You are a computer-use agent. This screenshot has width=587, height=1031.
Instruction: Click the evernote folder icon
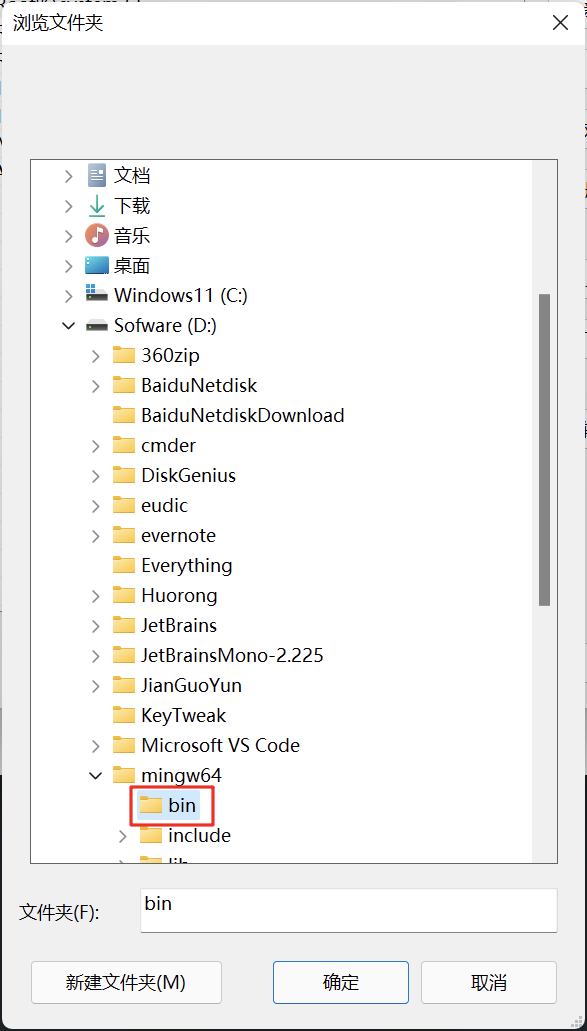(124, 535)
